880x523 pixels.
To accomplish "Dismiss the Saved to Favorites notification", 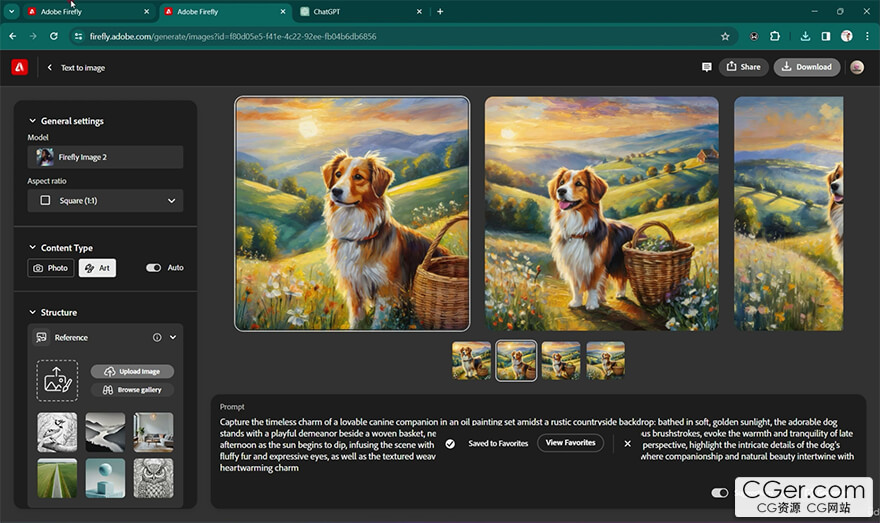I will click(x=628, y=443).
